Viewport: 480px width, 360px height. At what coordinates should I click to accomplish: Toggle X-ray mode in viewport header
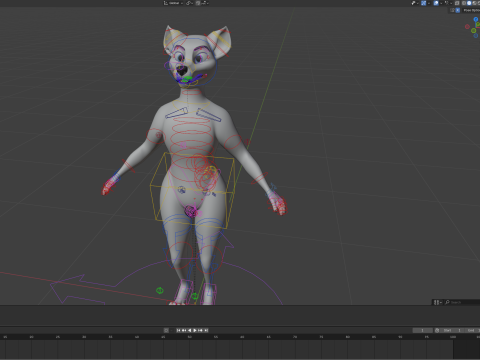(x=457, y=3)
